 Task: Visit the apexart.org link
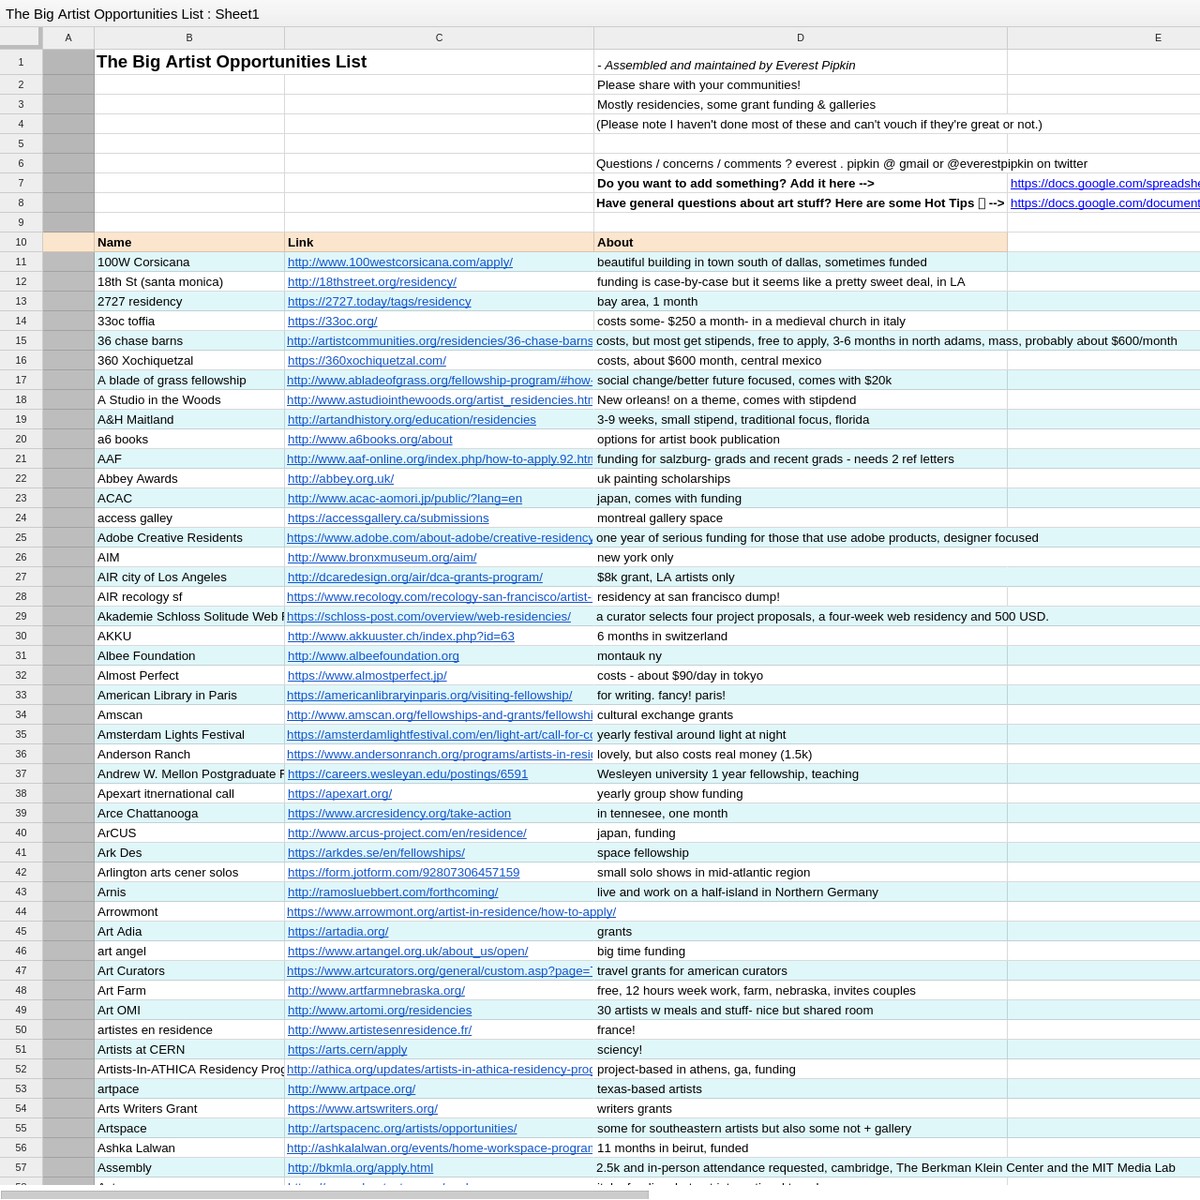point(340,794)
